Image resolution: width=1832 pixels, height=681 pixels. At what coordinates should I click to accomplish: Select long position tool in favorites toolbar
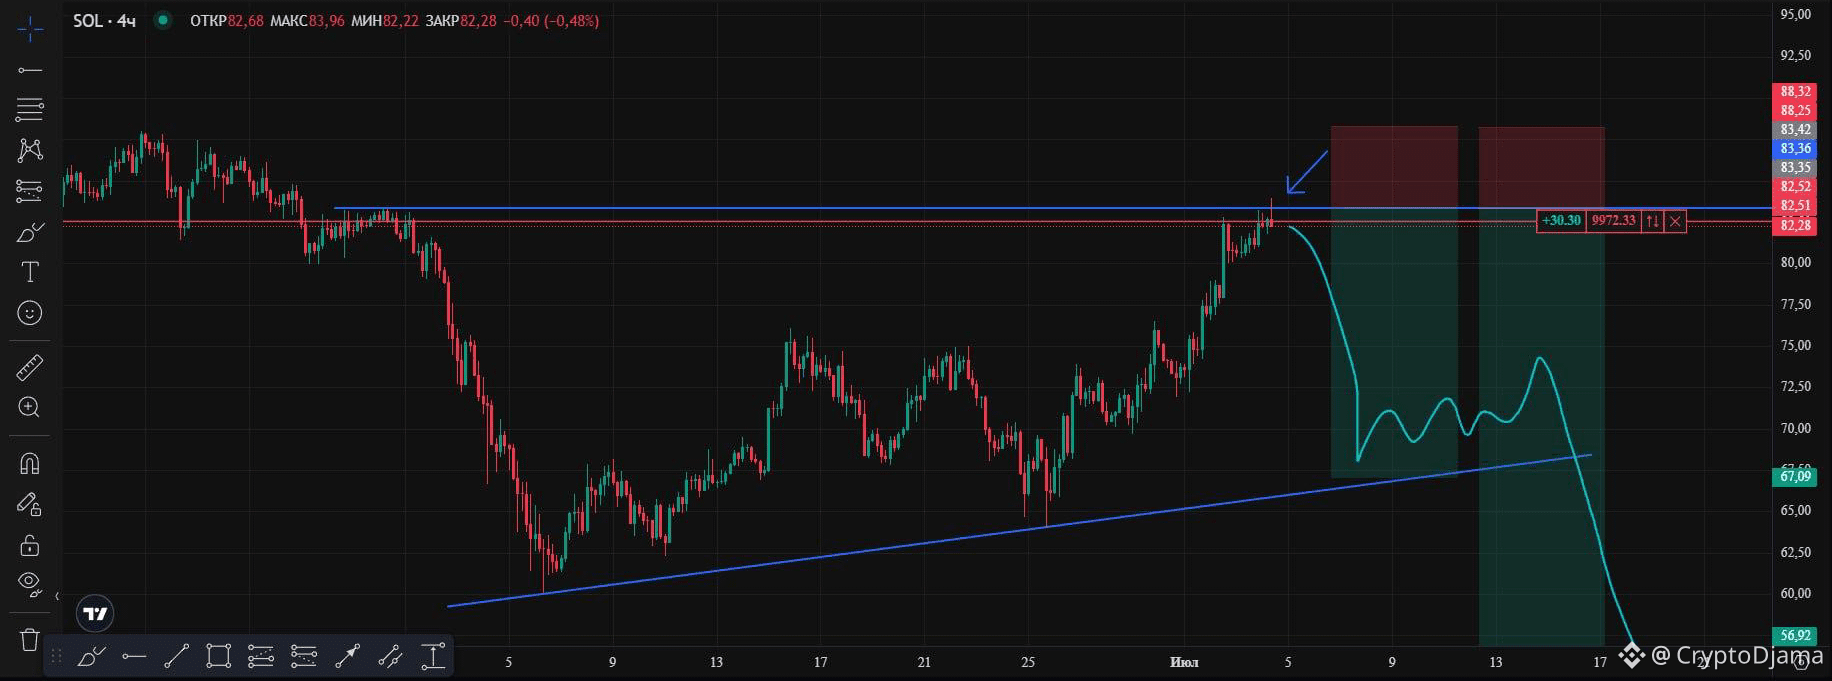[261, 657]
